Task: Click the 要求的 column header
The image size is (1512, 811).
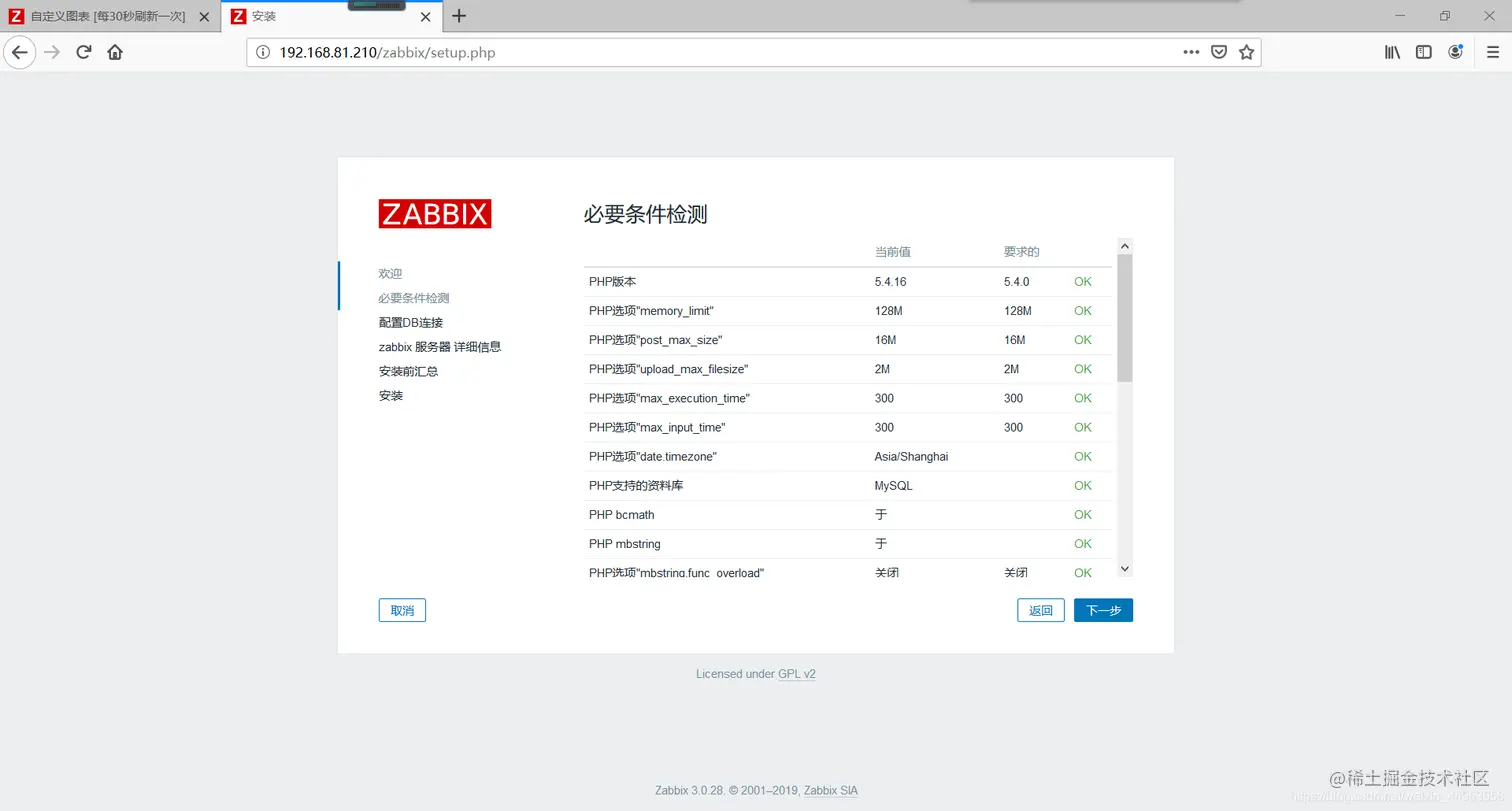Action: click(x=1021, y=252)
